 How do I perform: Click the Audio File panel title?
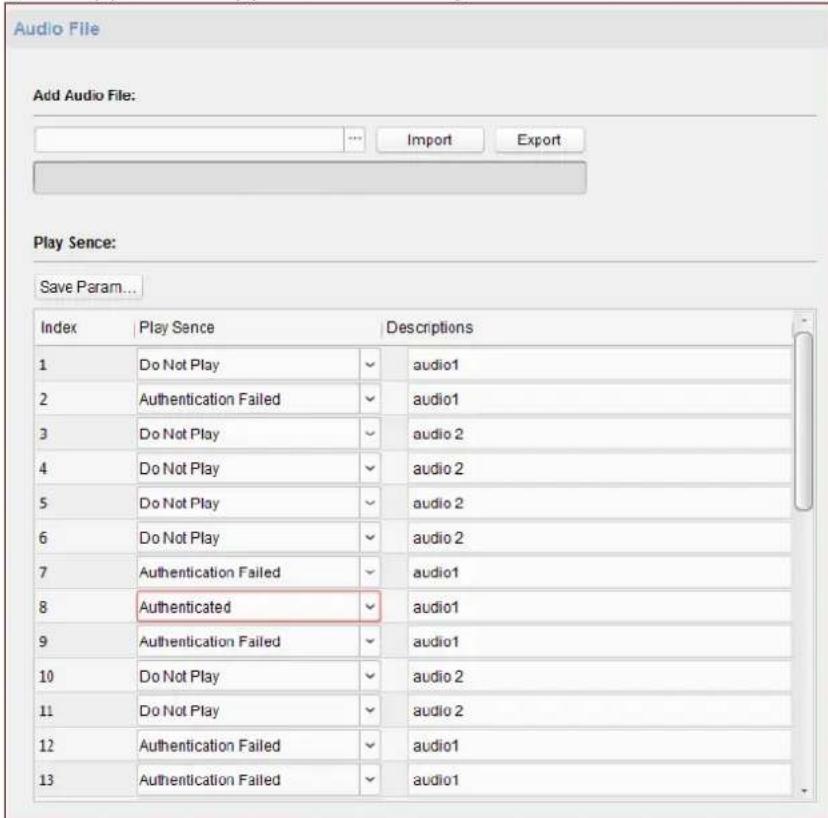(x=57, y=29)
